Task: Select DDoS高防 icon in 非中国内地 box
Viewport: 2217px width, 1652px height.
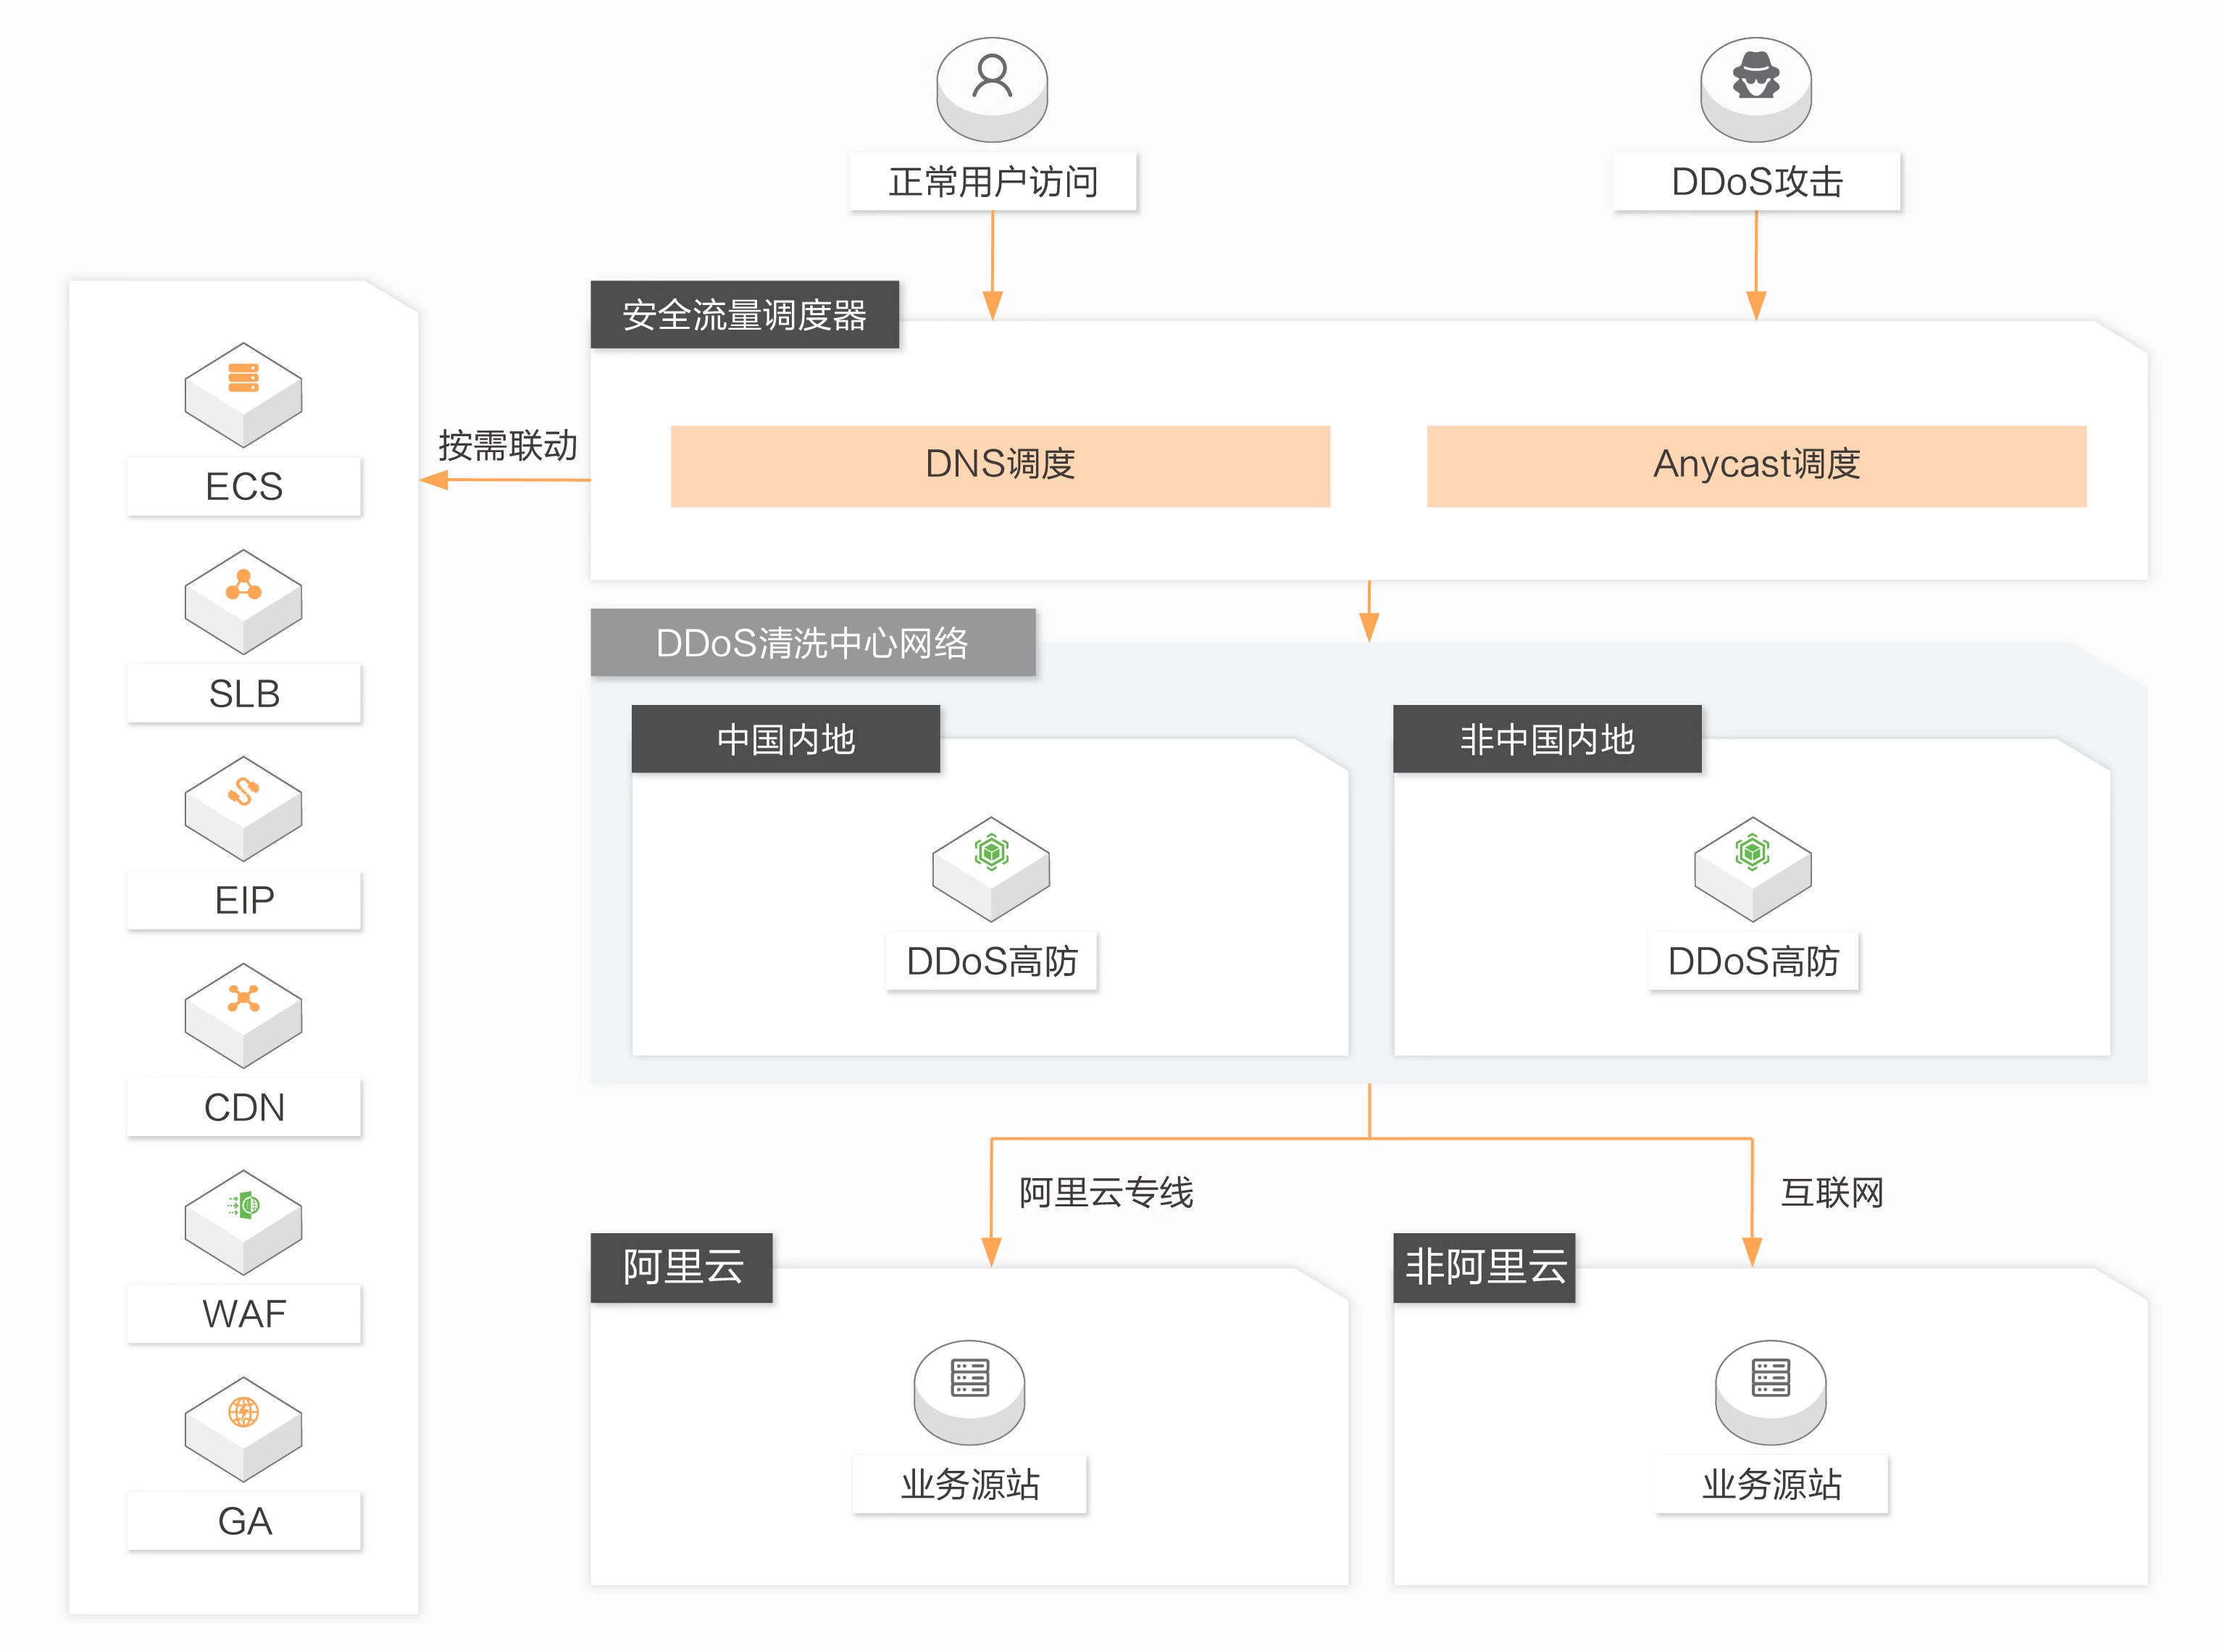Action: (1752, 867)
